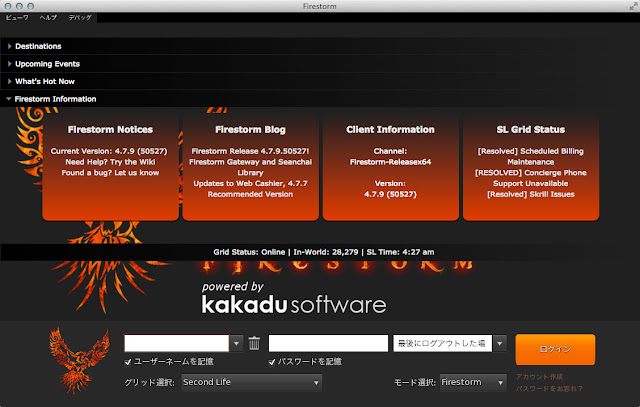Click the 'In-World: 28,279' status text

[326, 252]
